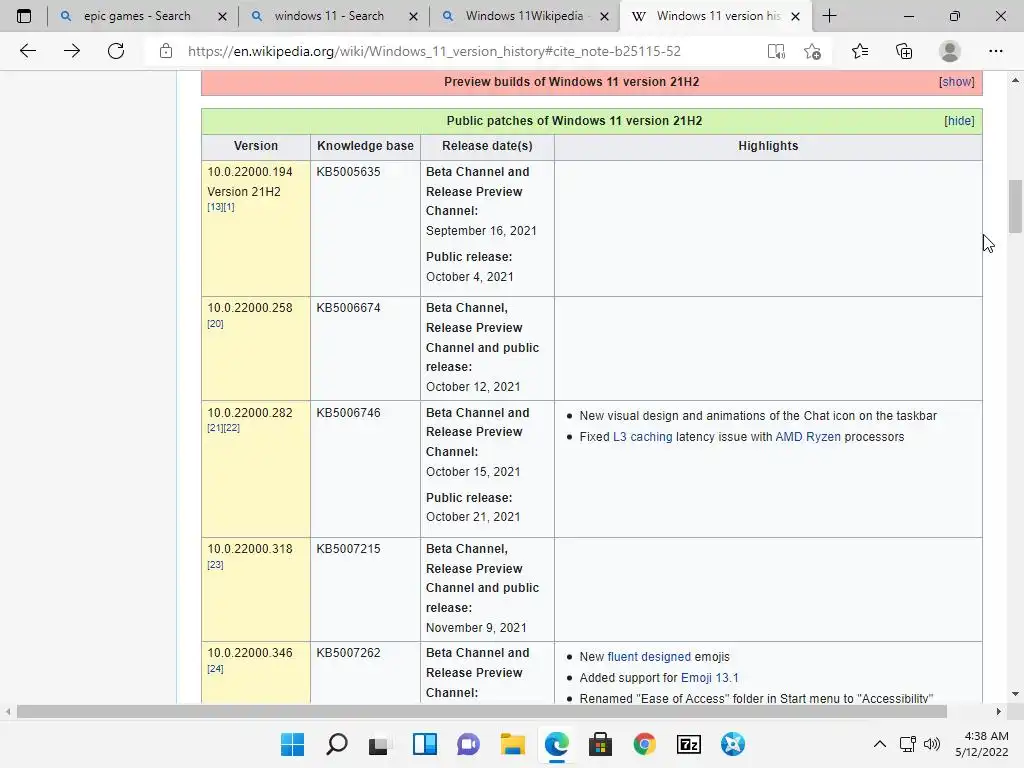Switch to the windows 11 Search tab
Viewport: 1024px width, 768px height.
pos(328,16)
